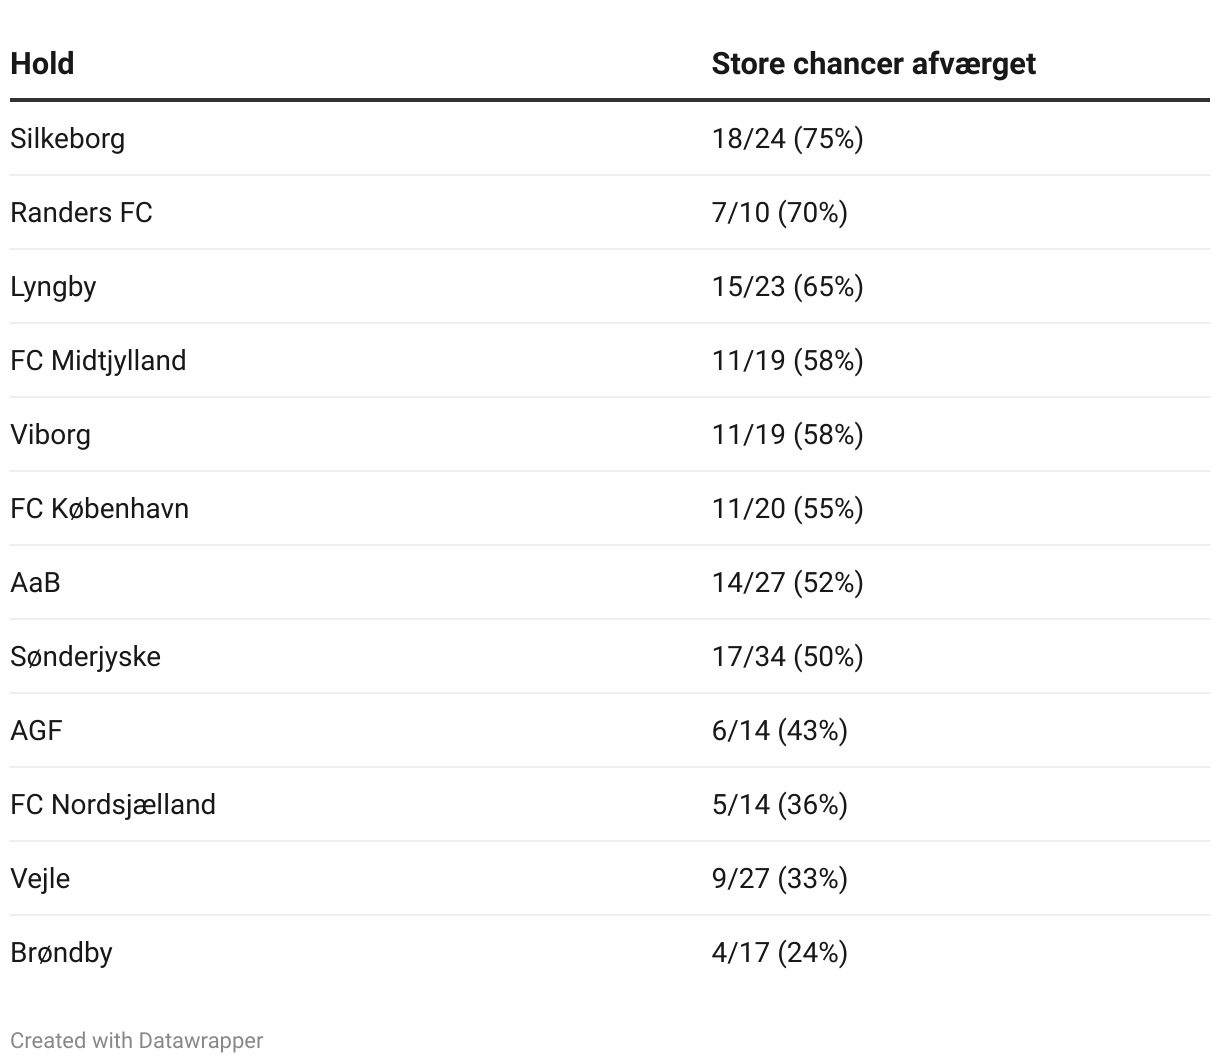Click the Sønderjyske team name
The width and height of the screenshot is (1220, 1064).
coord(85,657)
